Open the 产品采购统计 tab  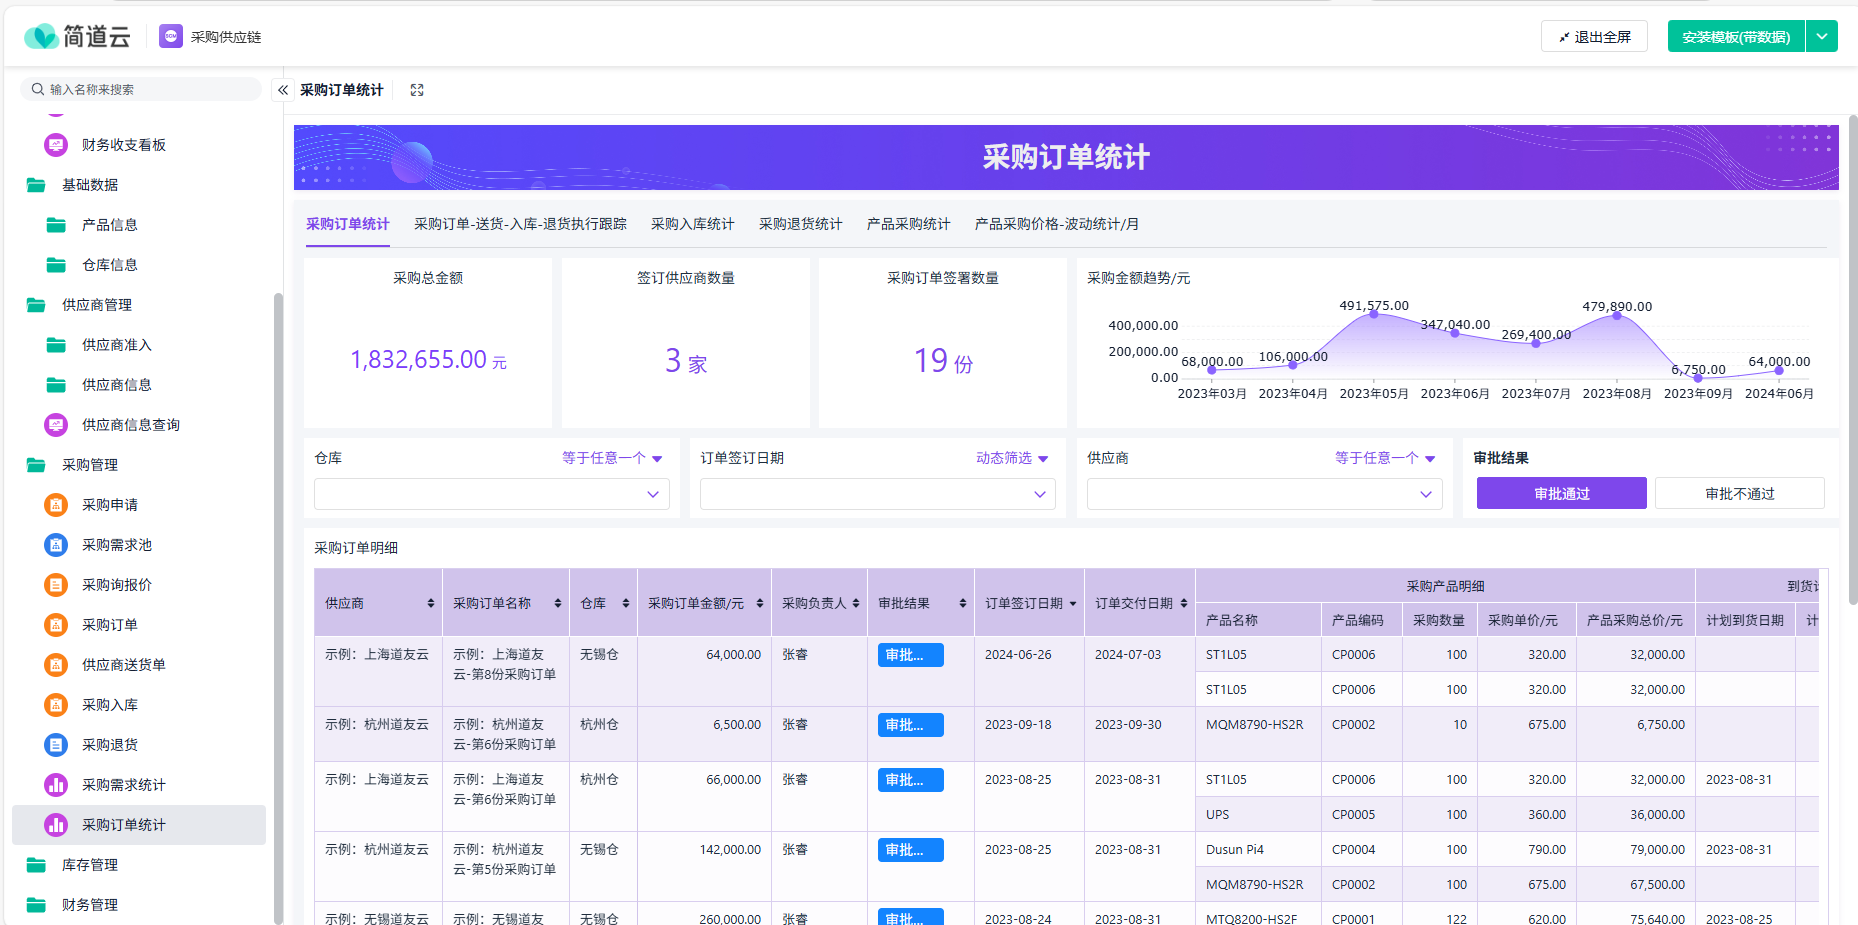point(908,224)
